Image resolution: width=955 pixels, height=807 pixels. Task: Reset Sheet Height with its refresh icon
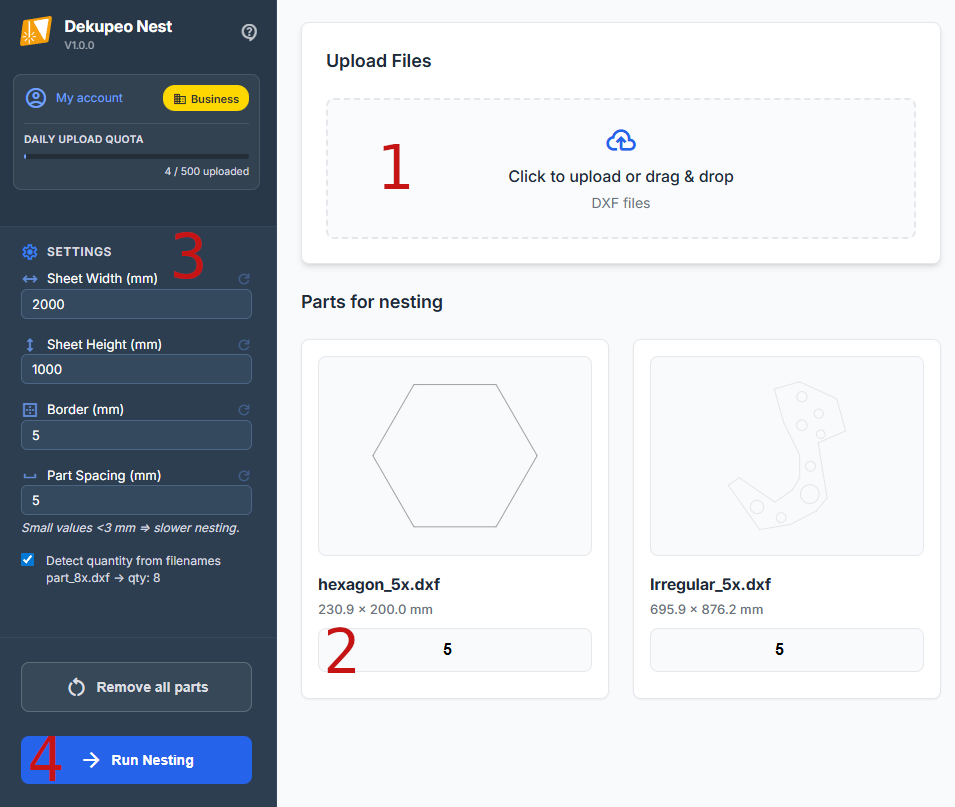click(244, 345)
